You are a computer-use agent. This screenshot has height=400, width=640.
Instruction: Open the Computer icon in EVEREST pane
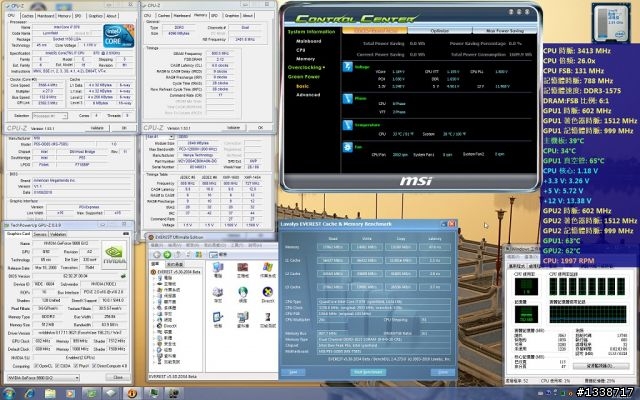pos(218,268)
